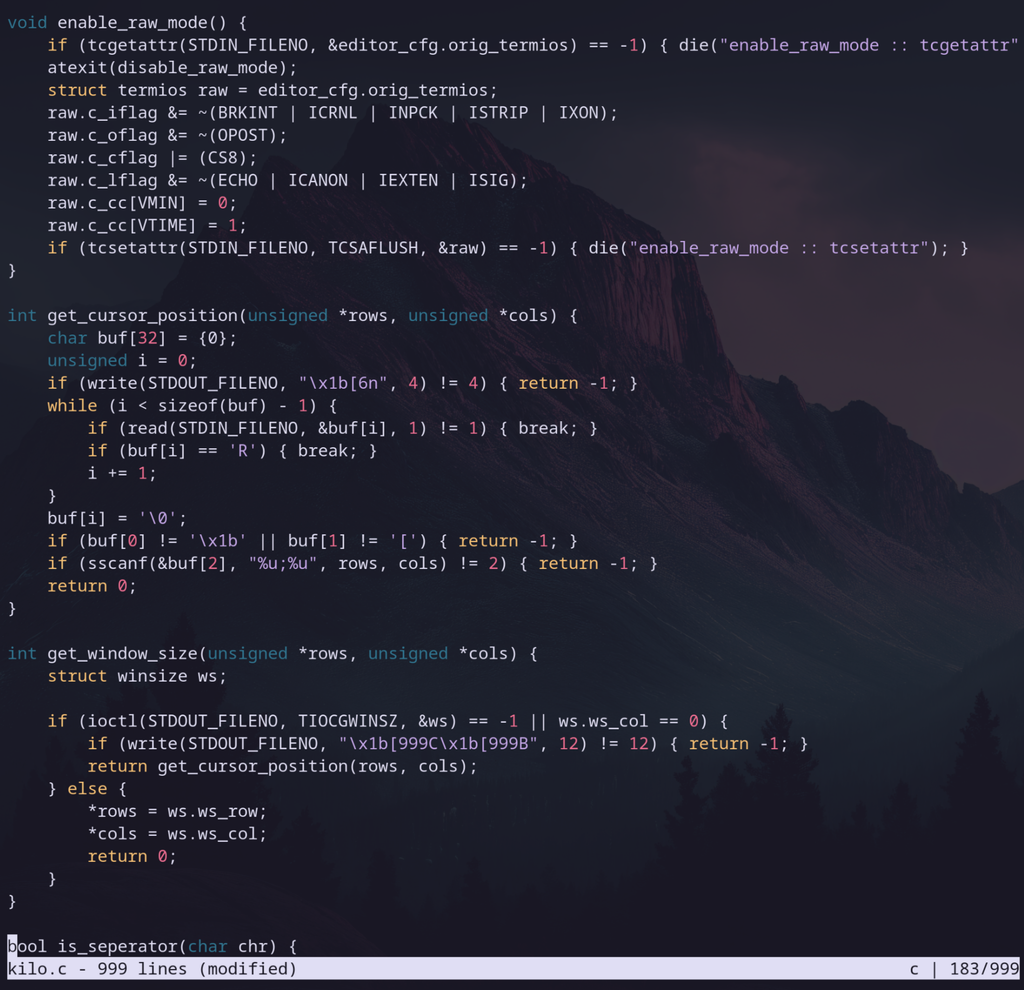The image size is (1024, 990).
Task: Click "atexit(disable_raw_mode);" line
Action: coord(172,68)
